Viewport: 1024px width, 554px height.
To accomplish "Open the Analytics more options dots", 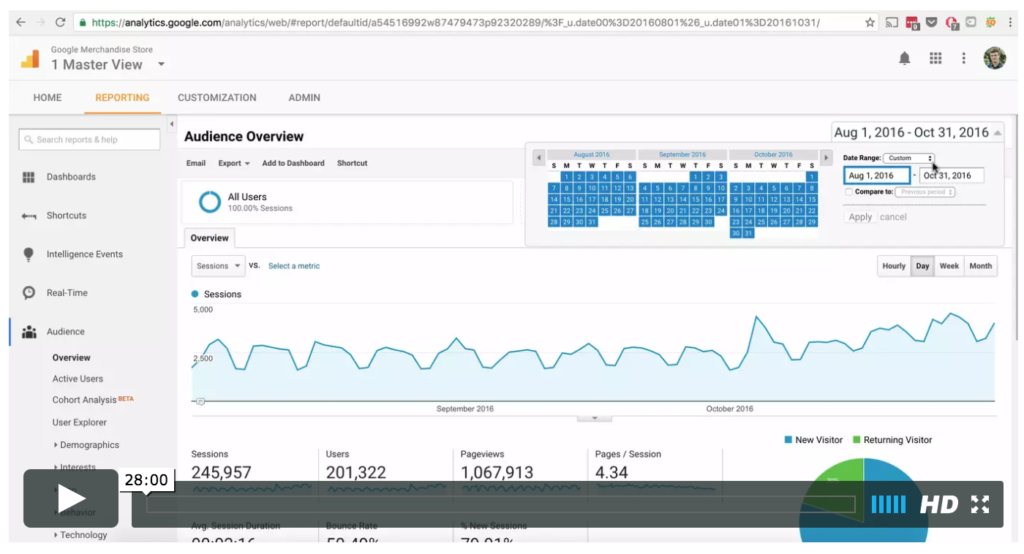I will [x=964, y=58].
